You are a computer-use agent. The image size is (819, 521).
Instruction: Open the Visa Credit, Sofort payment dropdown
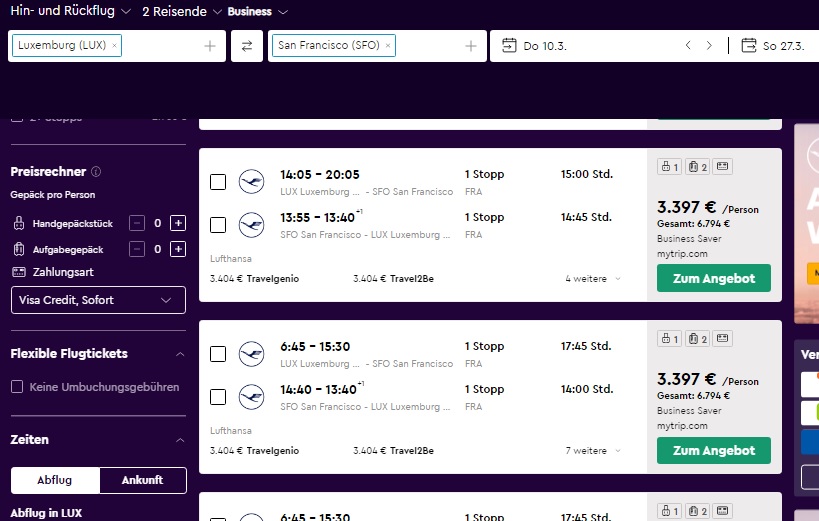(x=98, y=300)
